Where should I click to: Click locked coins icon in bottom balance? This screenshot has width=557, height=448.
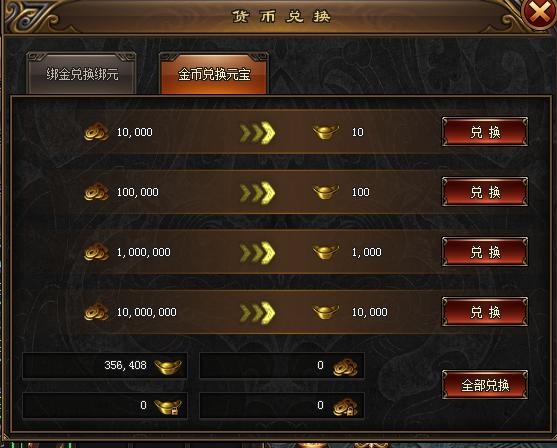click(x=345, y=407)
